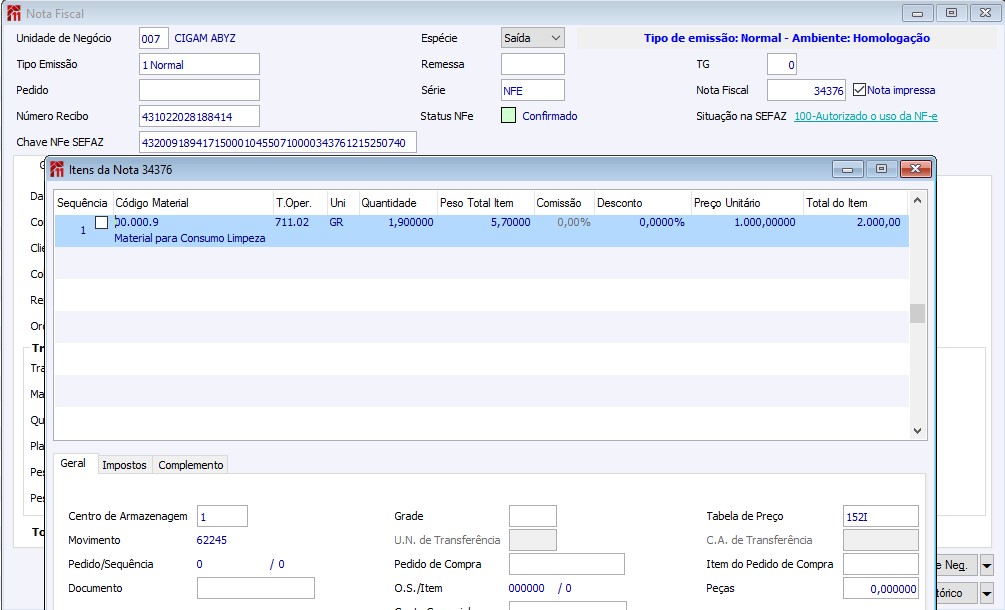Image resolution: width=1005 pixels, height=610 pixels.
Task: Click the operation type cell 711.02
Action: (292, 222)
